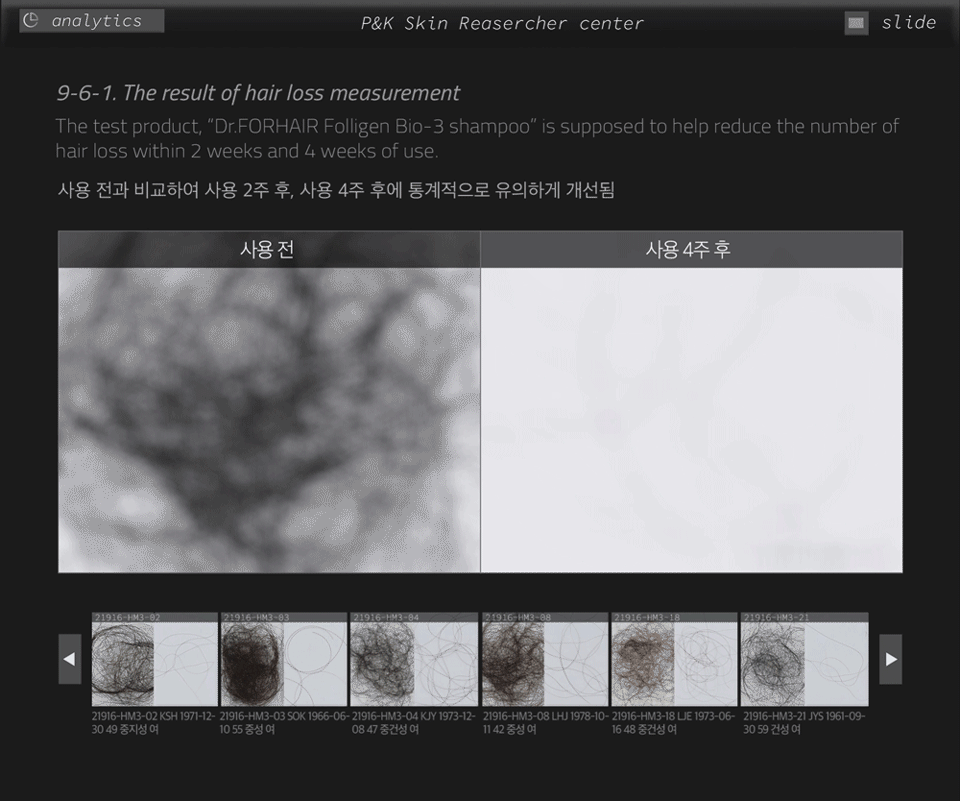The height and width of the screenshot is (801, 960).
Task: Click the P&K Skin Reasercher center title
Action: coord(502,23)
